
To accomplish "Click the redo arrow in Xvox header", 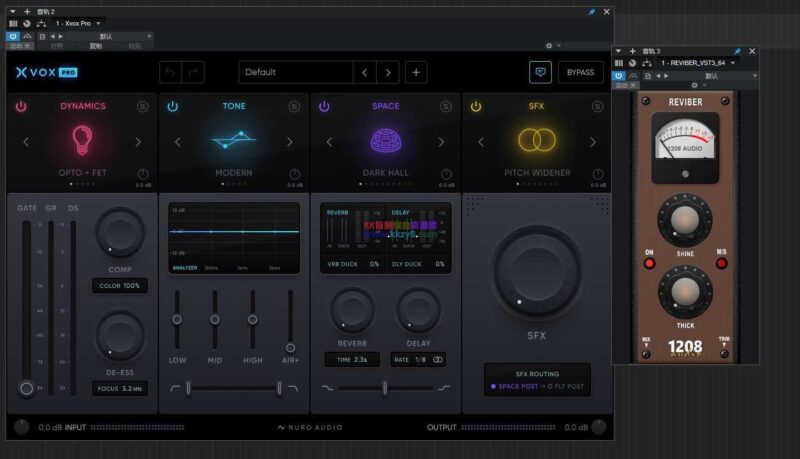I will [193, 72].
